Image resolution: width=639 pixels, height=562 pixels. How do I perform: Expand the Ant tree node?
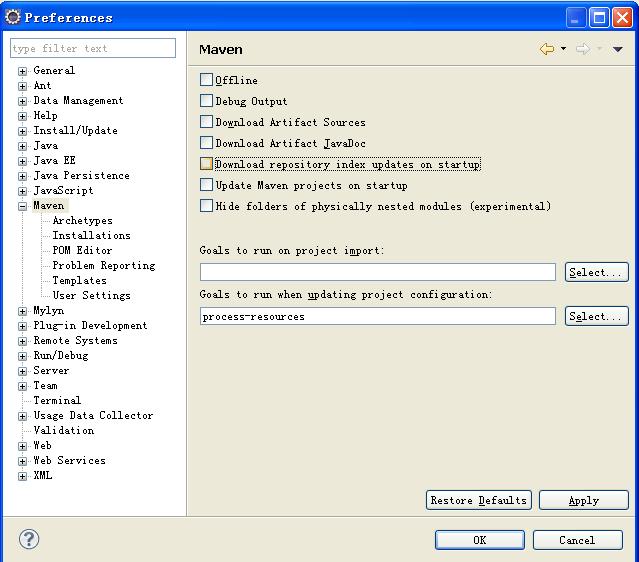[22, 86]
